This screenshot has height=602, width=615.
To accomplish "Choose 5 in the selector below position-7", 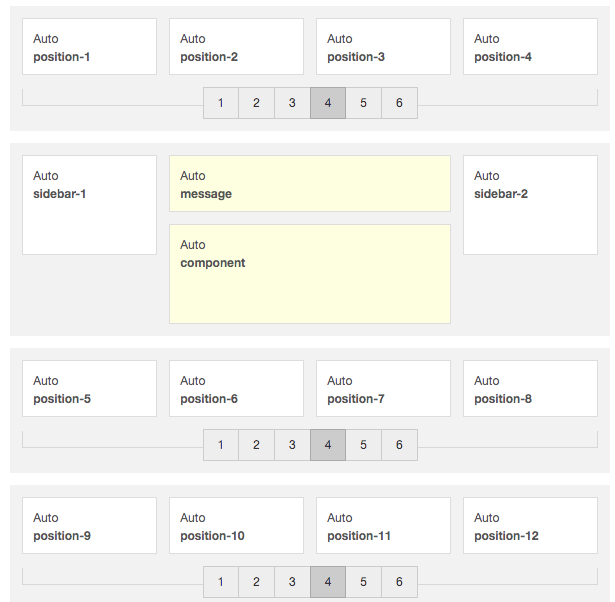I will (364, 445).
